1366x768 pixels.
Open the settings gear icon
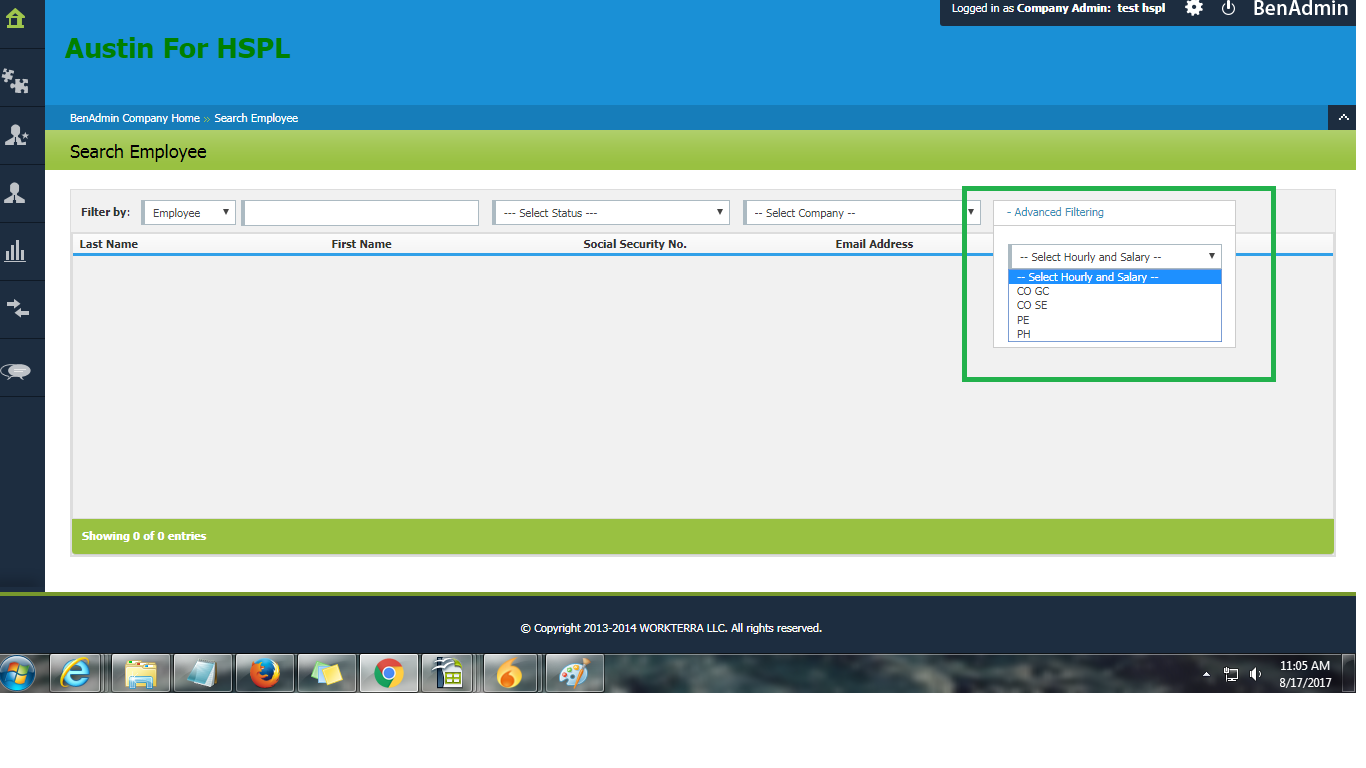1194,8
